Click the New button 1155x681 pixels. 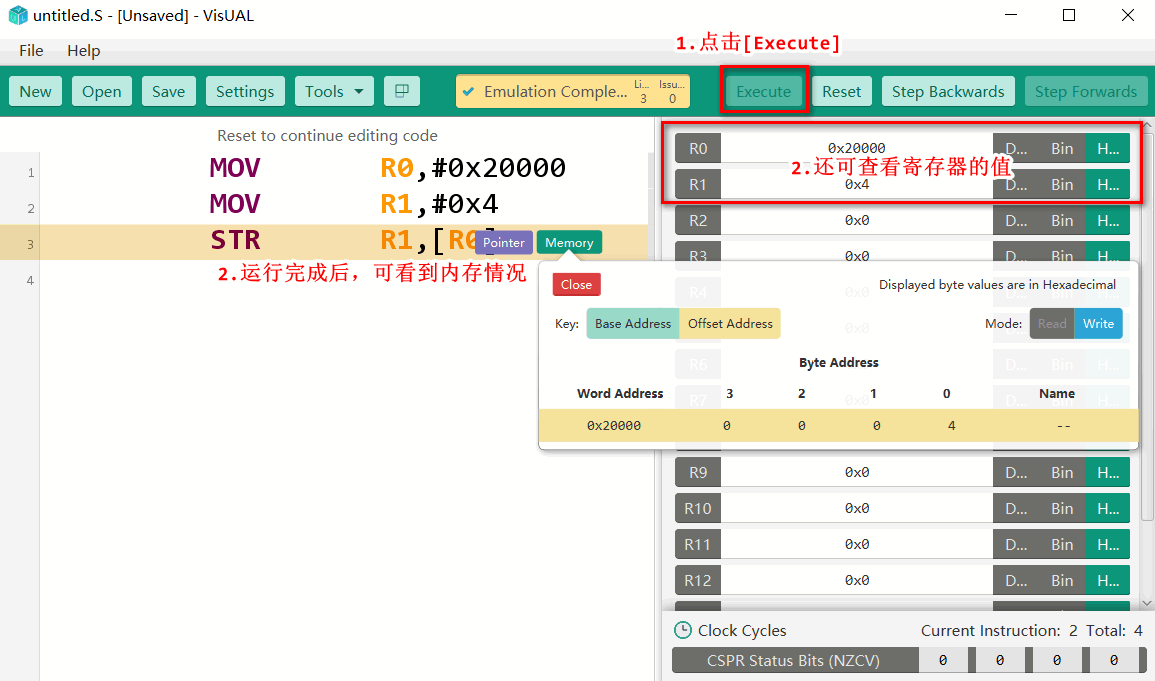point(35,91)
